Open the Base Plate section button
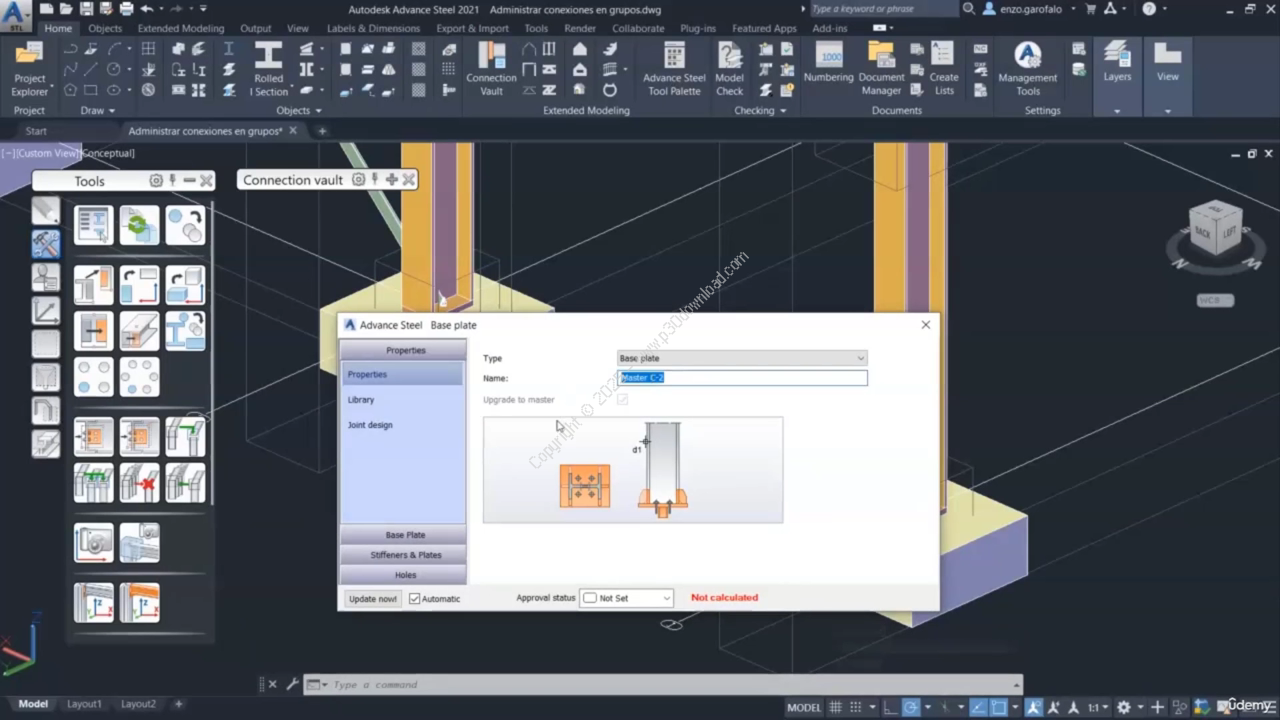Image resolution: width=1280 pixels, height=720 pixels. tap(404, 535)
